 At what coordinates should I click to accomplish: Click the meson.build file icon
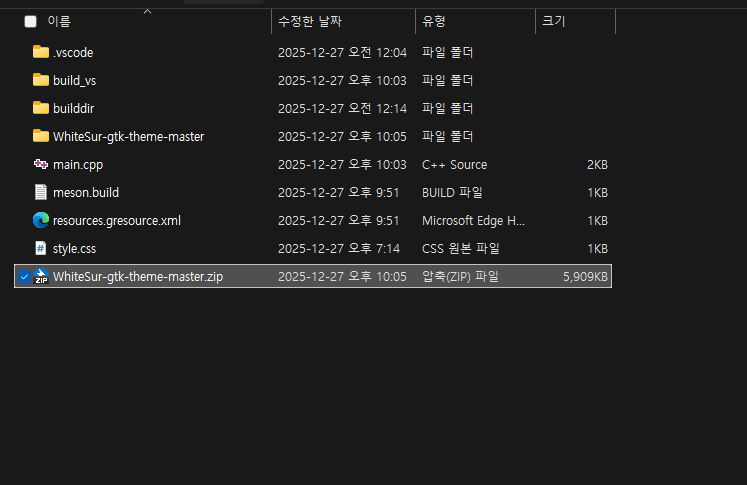(40, 192)
